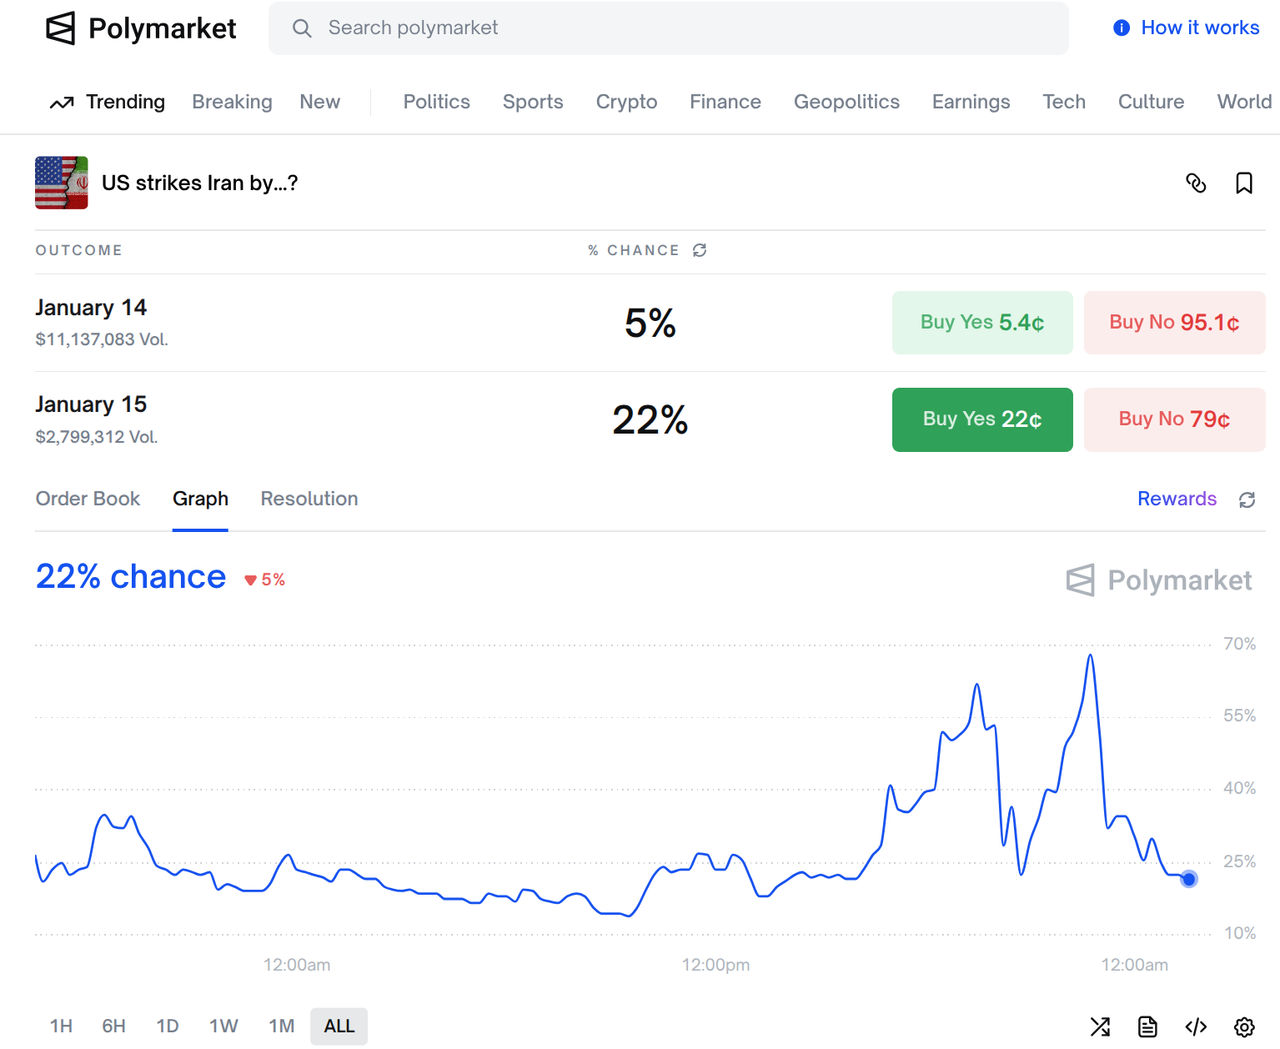Go to the Politics category
The image size is (1280, 1049).
(437, 102)
